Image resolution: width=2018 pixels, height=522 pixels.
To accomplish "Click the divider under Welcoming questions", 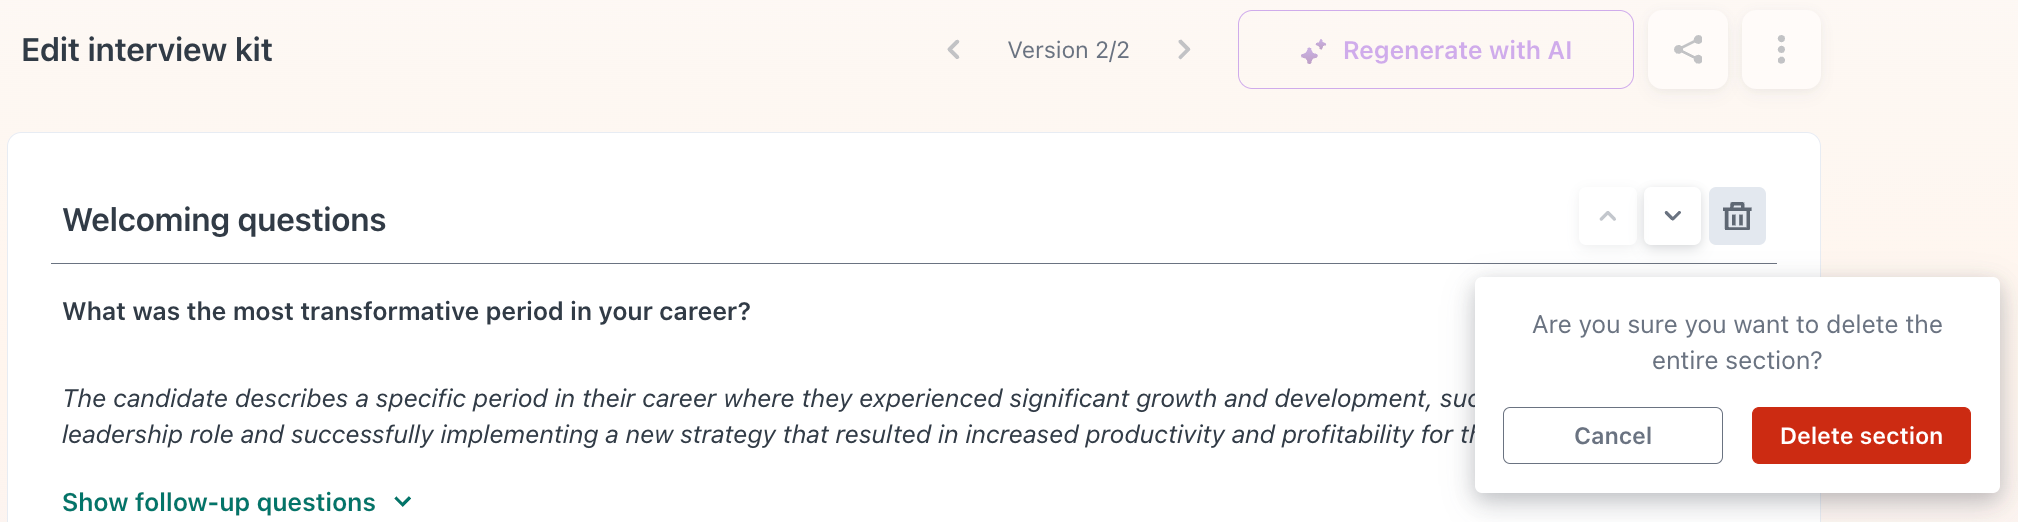I will point(914,264).
